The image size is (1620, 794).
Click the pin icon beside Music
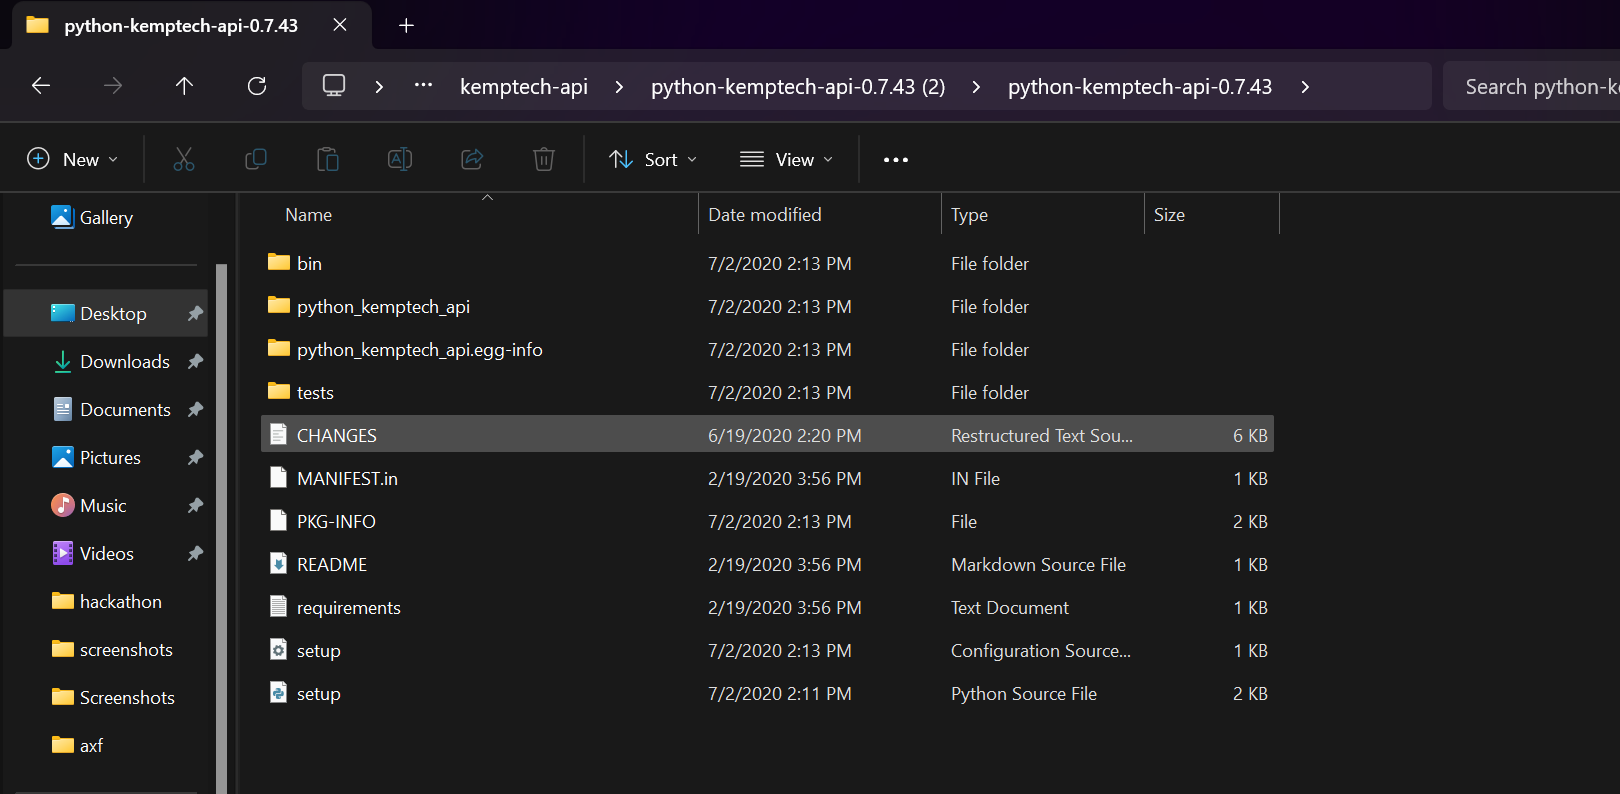[x=195, y=506]
